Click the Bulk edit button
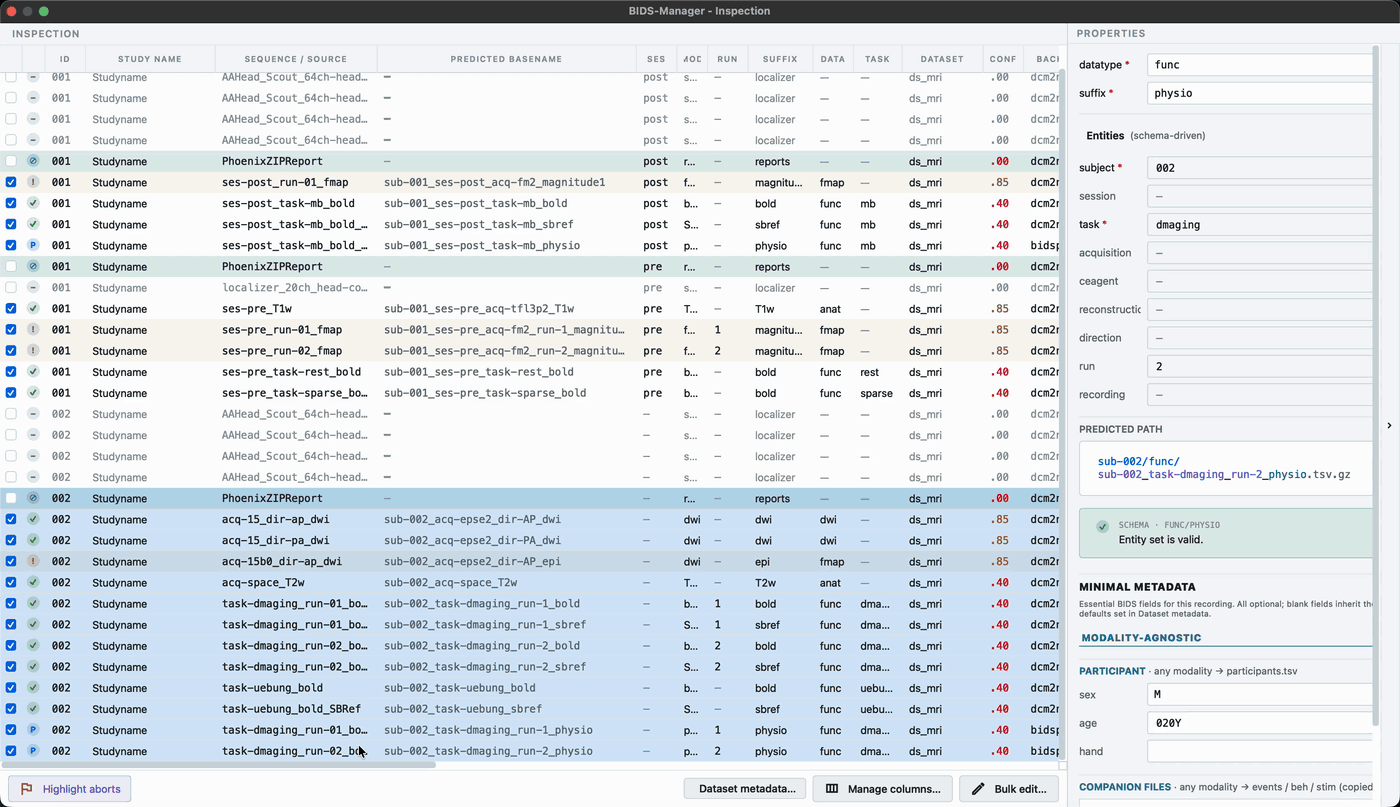The height and width of the screenshot is (807, 1400). (x=1009, y=789)
